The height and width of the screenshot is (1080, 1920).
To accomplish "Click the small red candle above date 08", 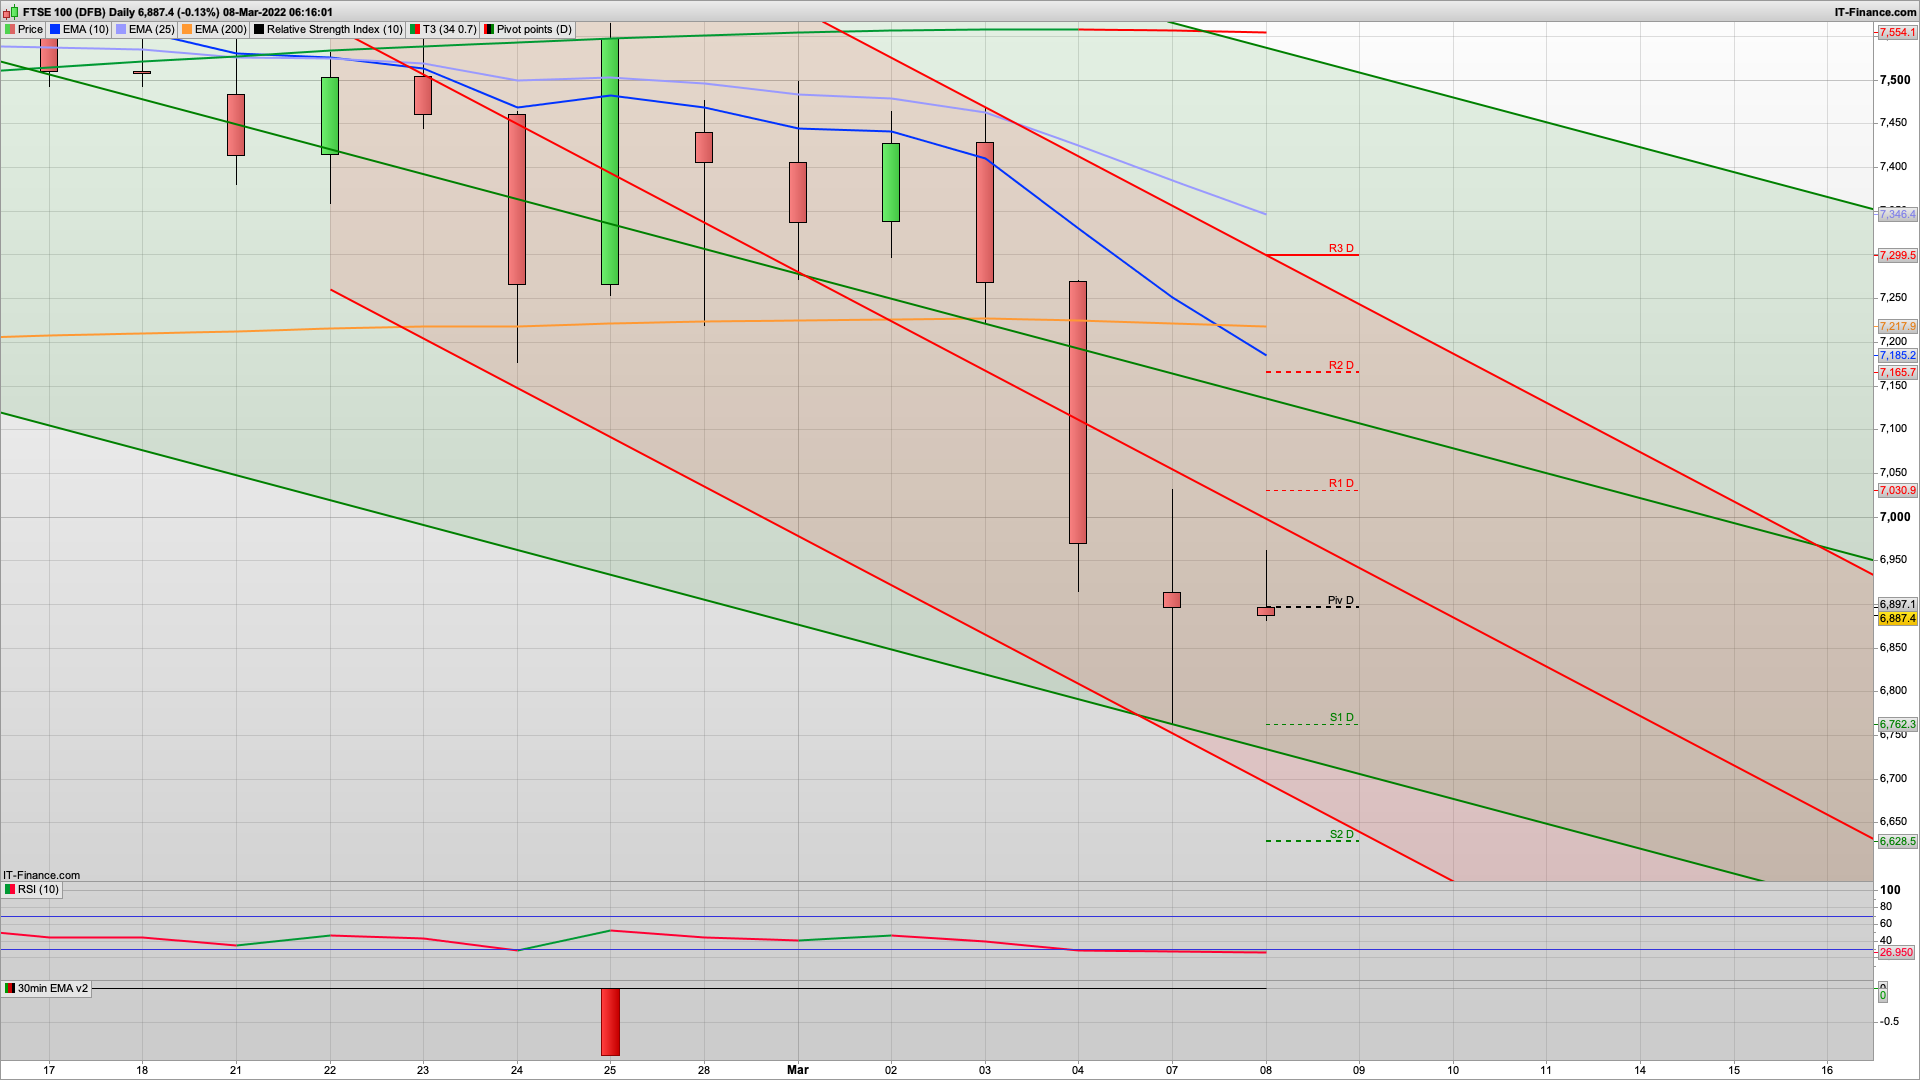I will click(1266, 611).
